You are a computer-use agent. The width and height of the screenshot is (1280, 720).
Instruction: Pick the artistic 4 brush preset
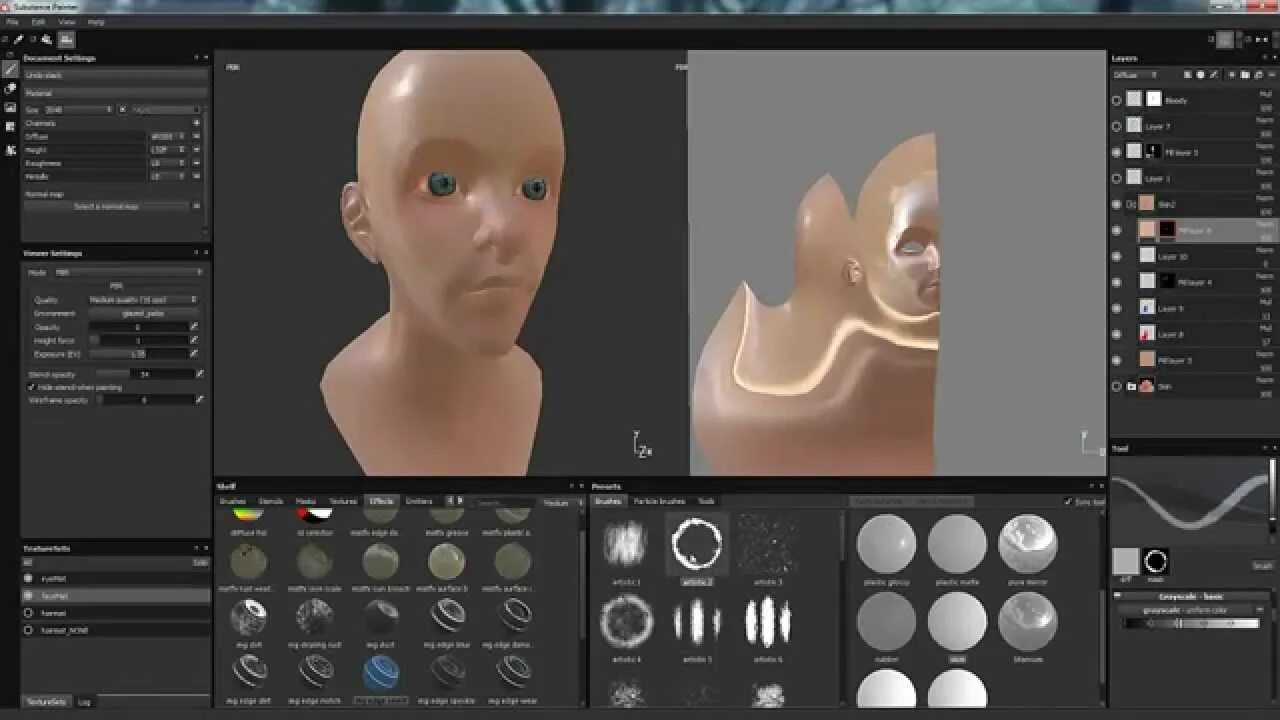pos(626,627)
